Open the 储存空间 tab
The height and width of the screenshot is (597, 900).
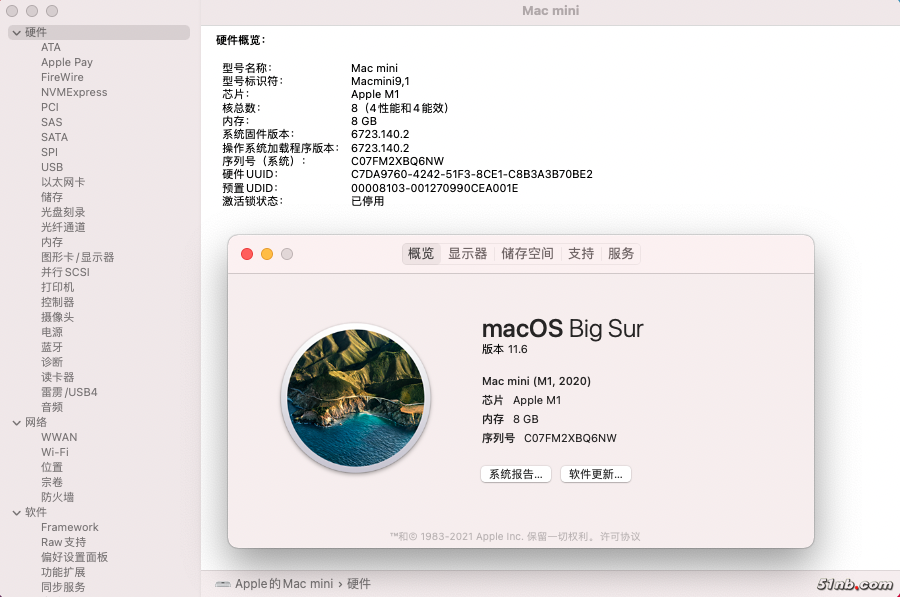pos(527,254)
